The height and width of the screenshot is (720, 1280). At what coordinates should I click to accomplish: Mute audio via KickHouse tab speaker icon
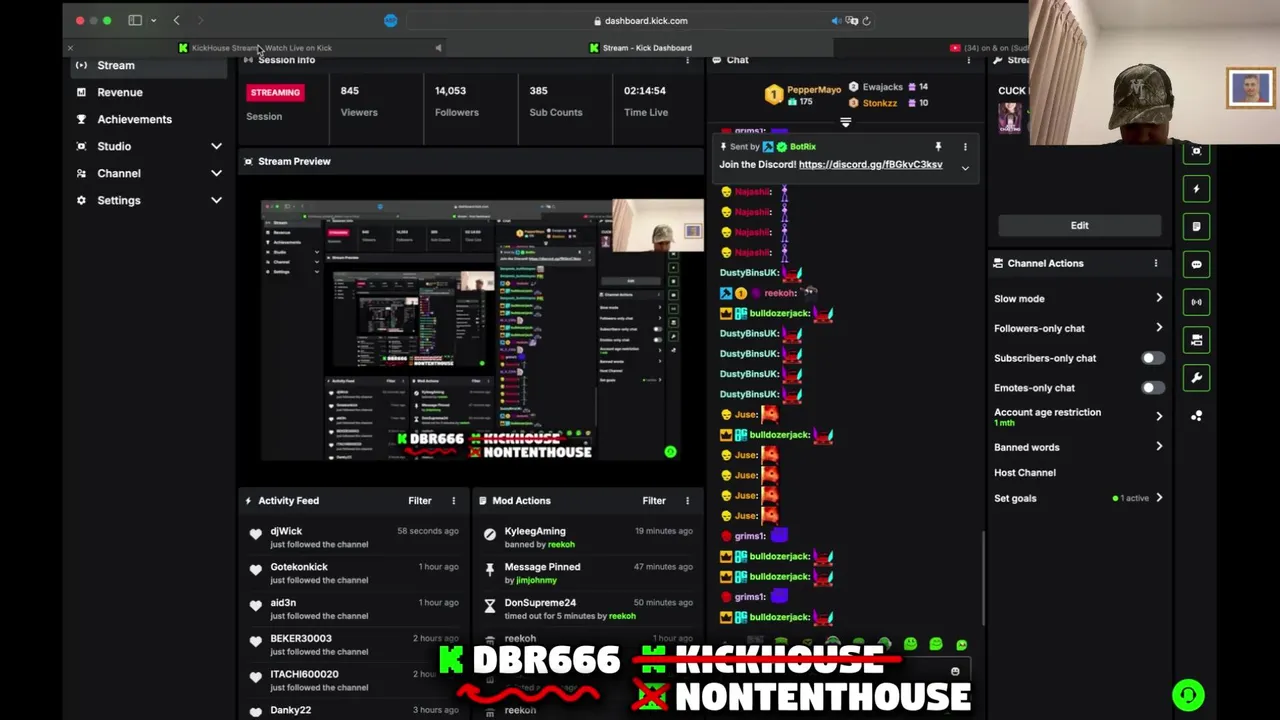(438, 48)
